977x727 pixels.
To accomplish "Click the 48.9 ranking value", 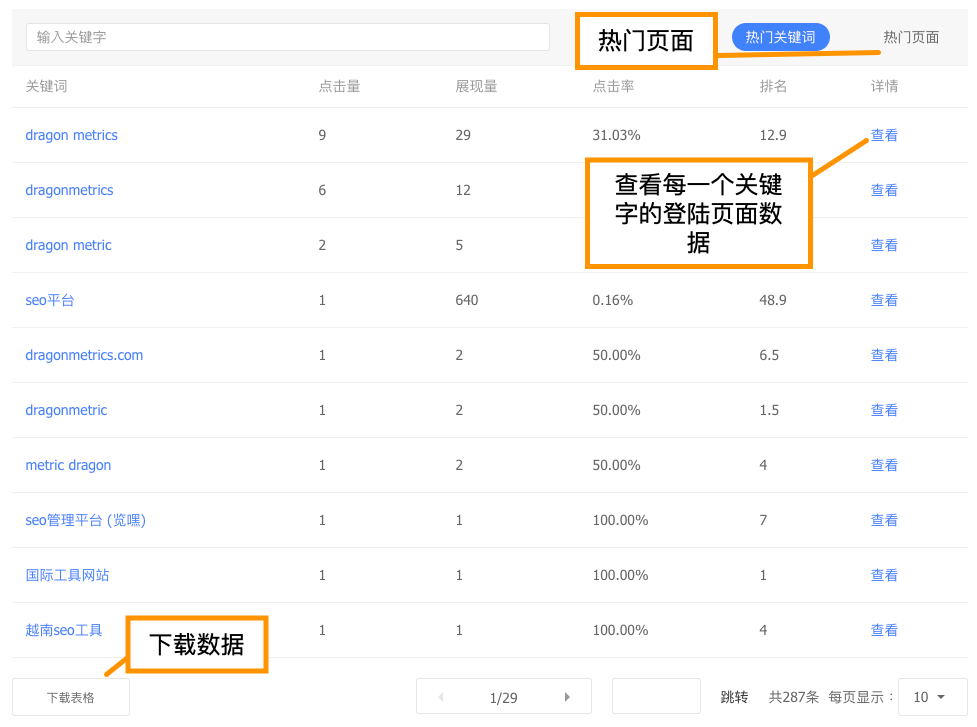I will click(773, 300).
